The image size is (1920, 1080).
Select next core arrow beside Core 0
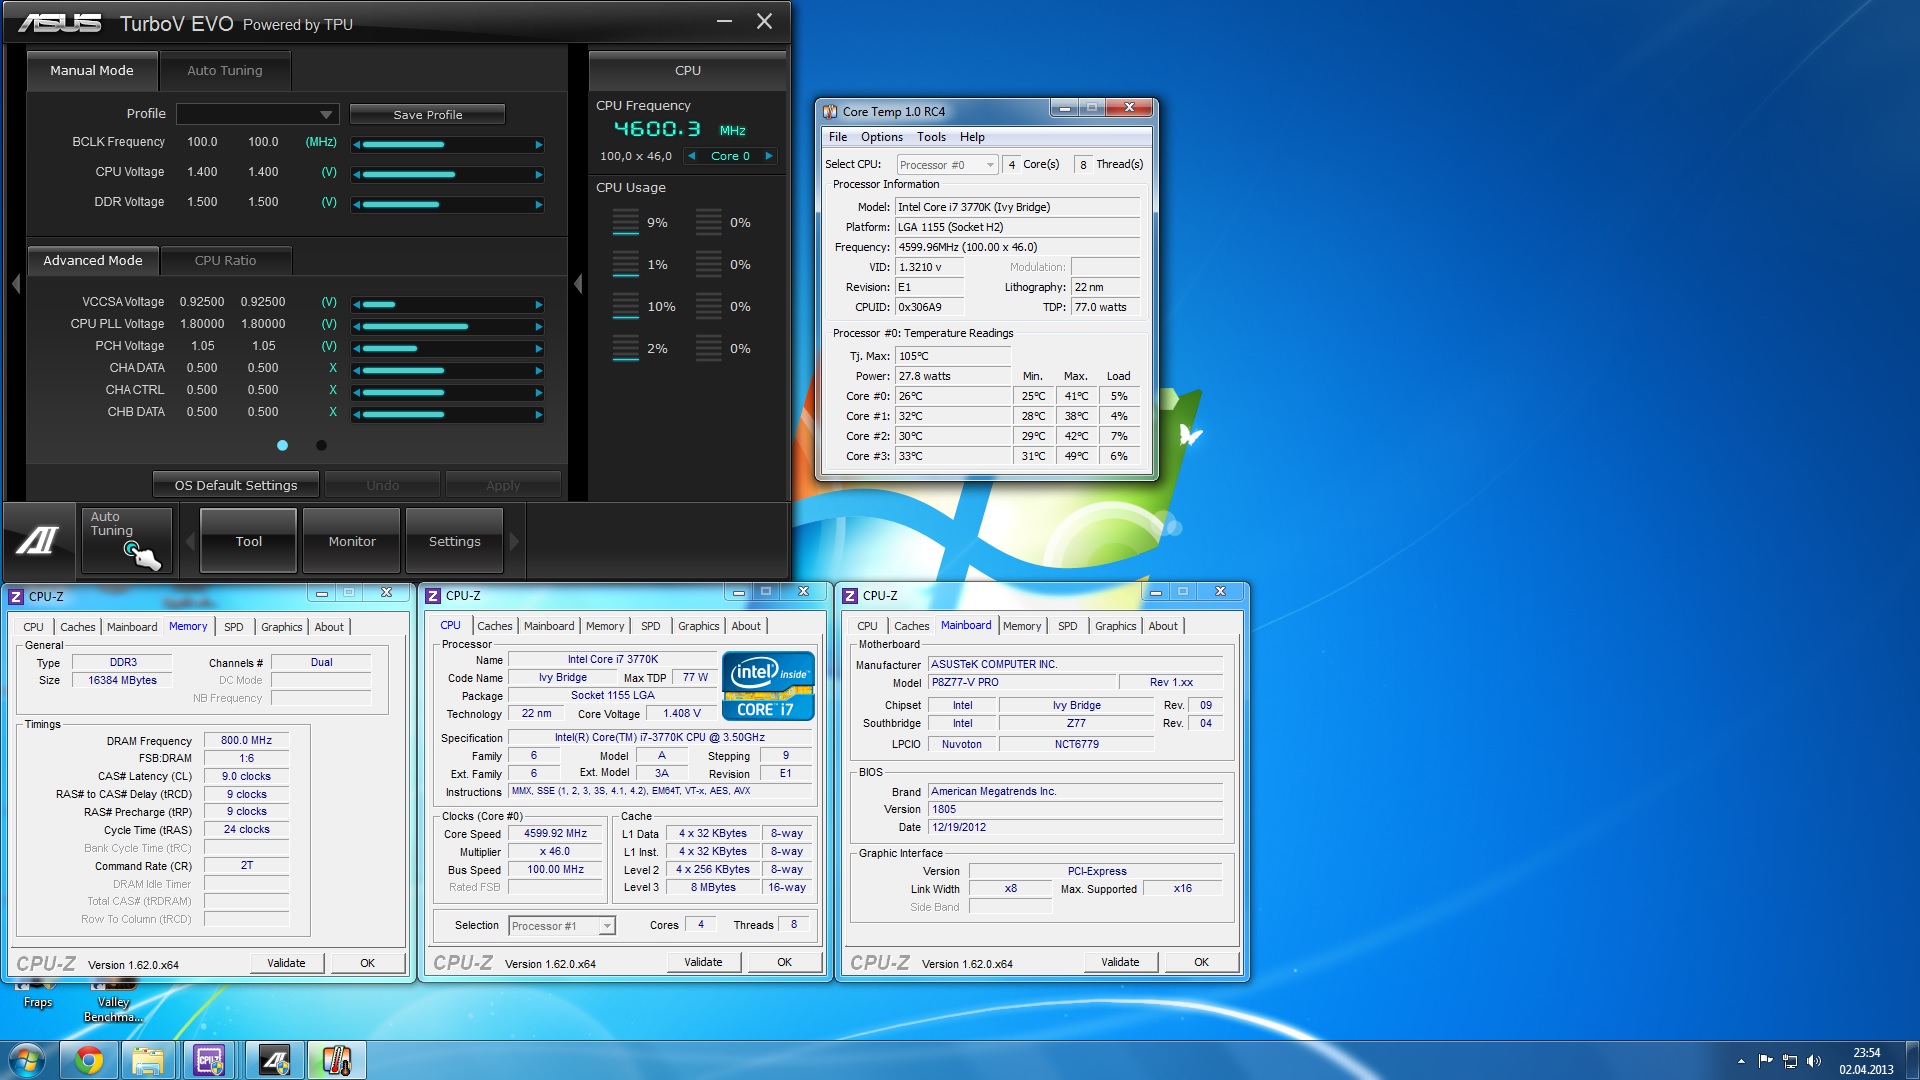pyautogui.click(x=769, y=156)
